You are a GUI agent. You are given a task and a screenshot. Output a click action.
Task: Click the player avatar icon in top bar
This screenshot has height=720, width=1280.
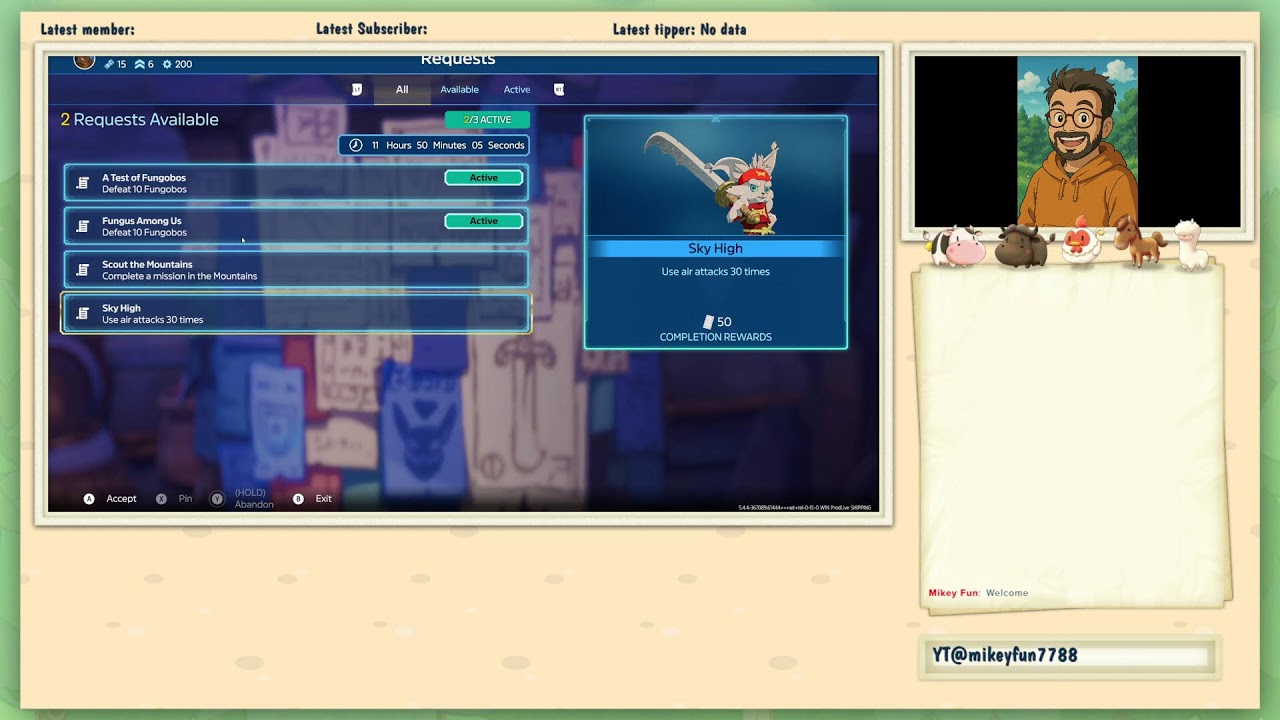[85, 62]
